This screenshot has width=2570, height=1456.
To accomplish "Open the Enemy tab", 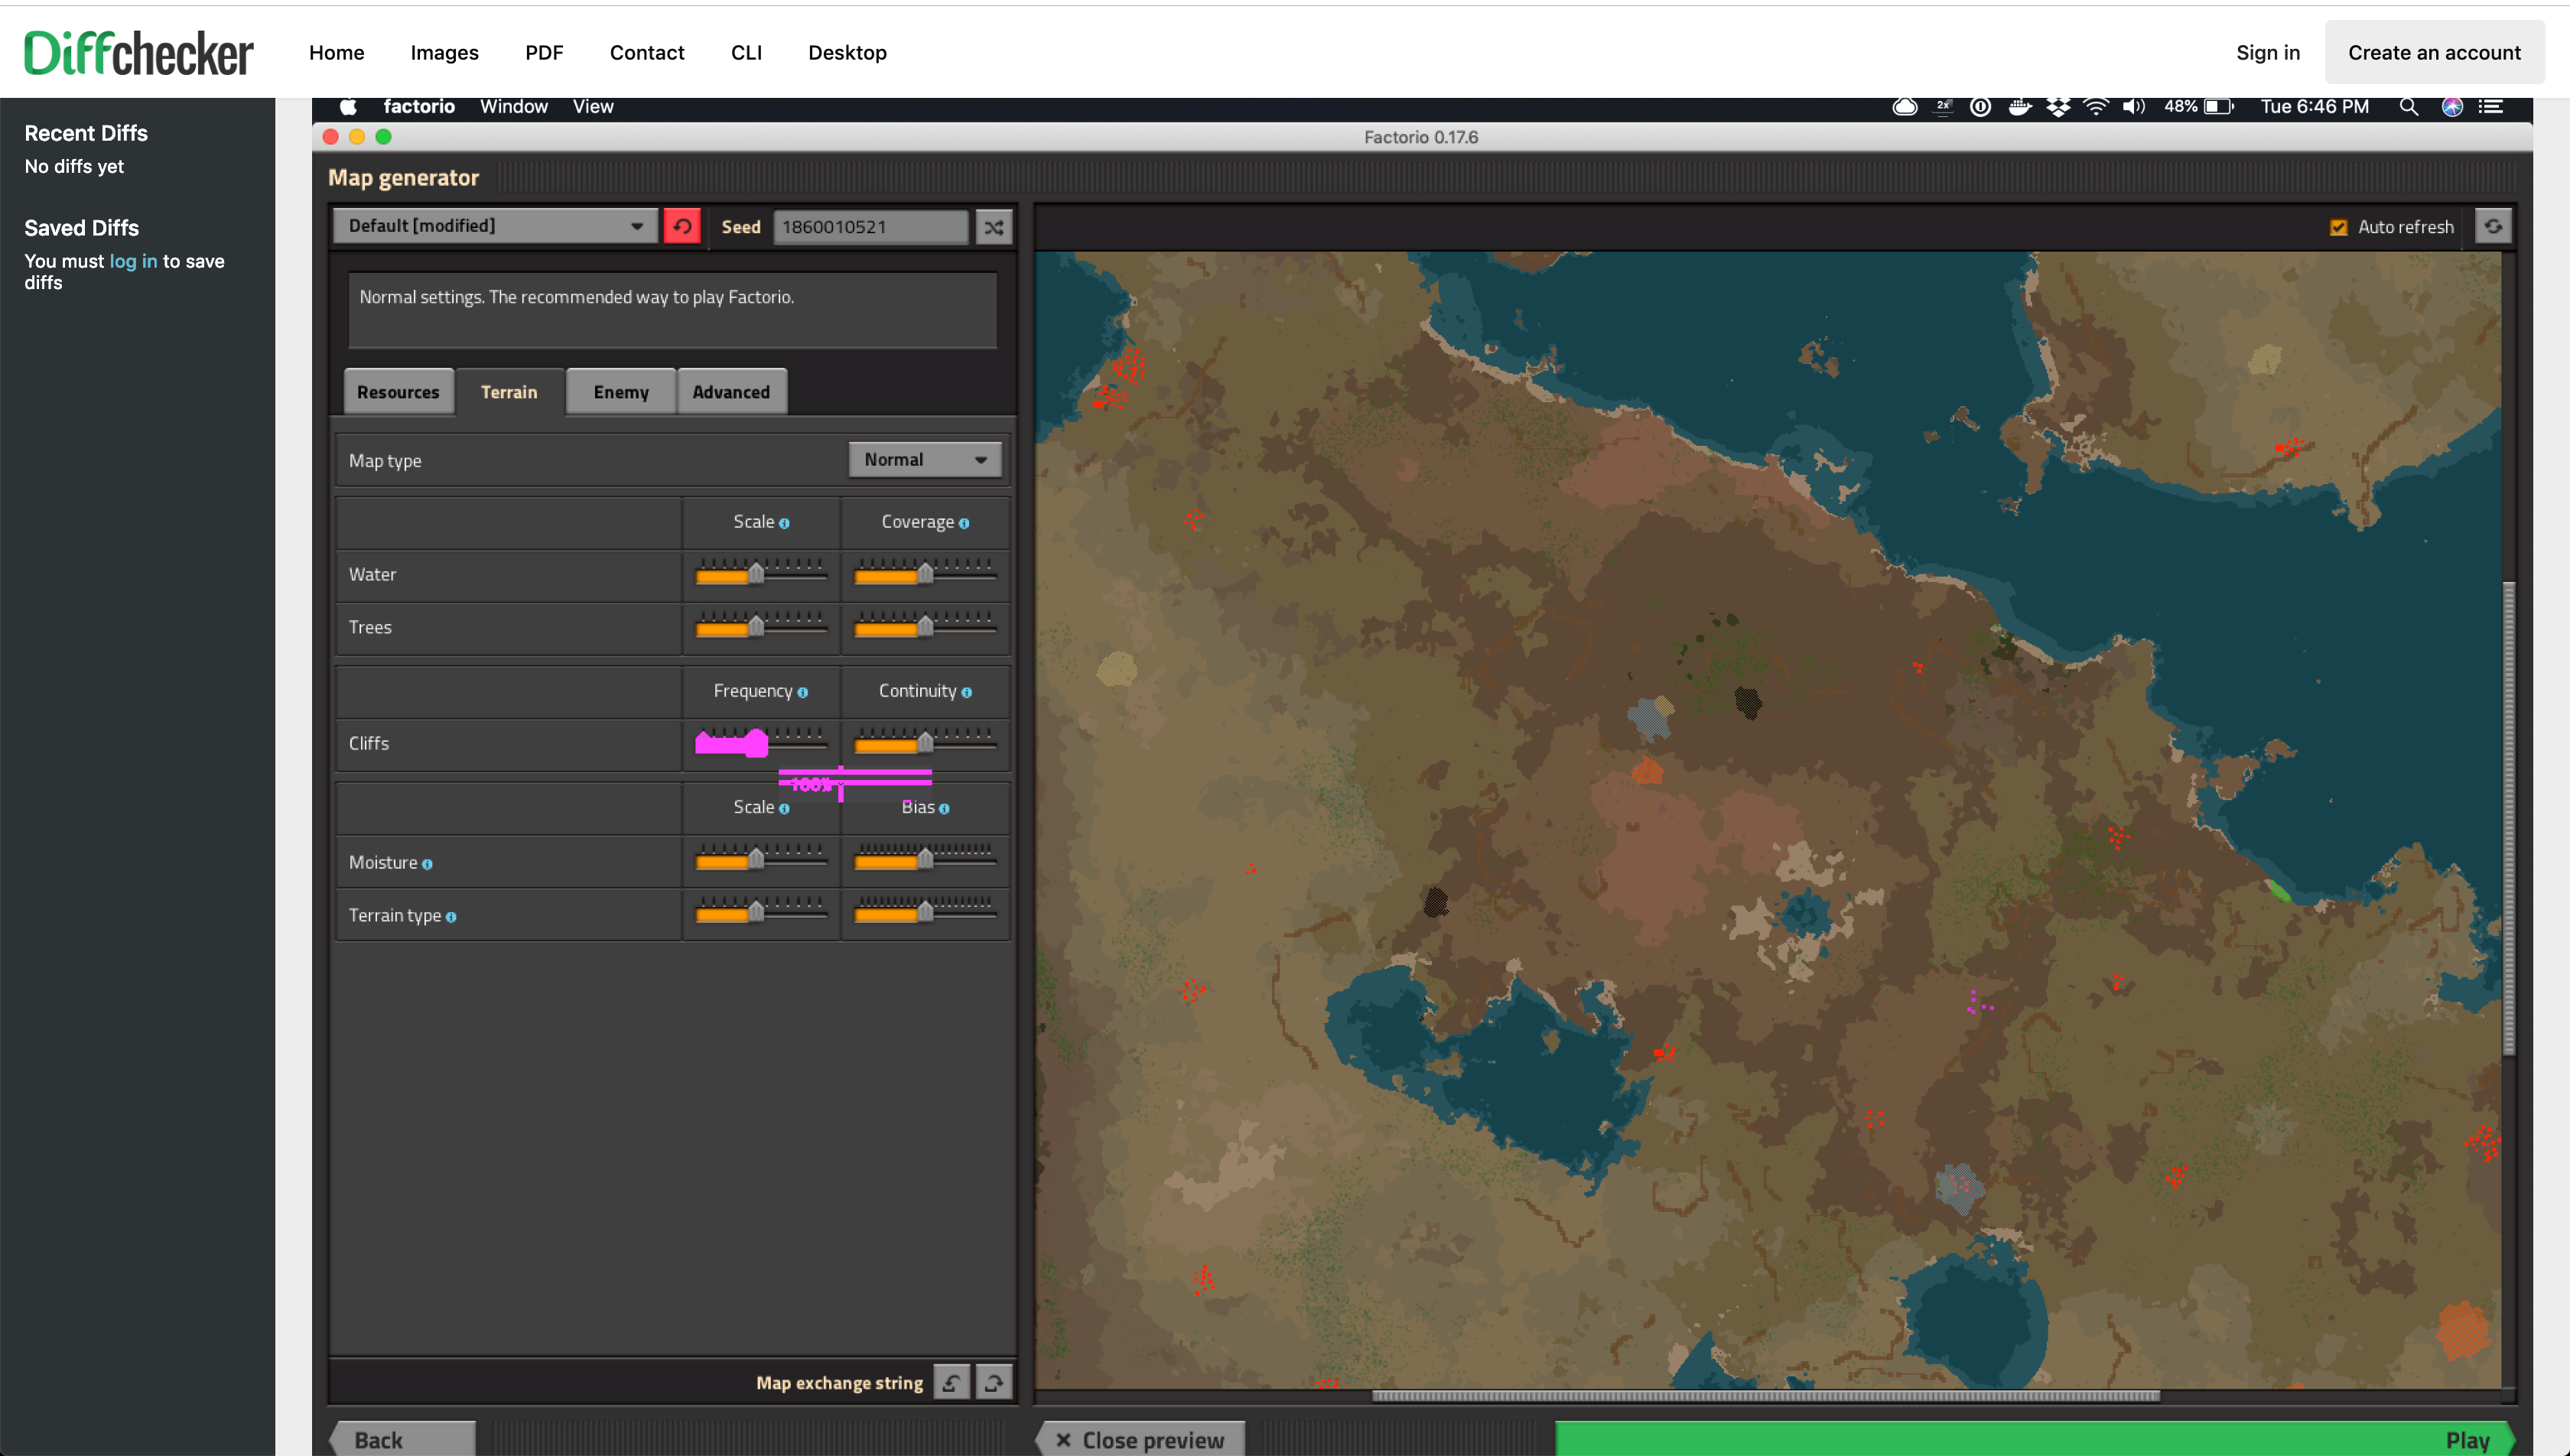I will tap(621, 392).
